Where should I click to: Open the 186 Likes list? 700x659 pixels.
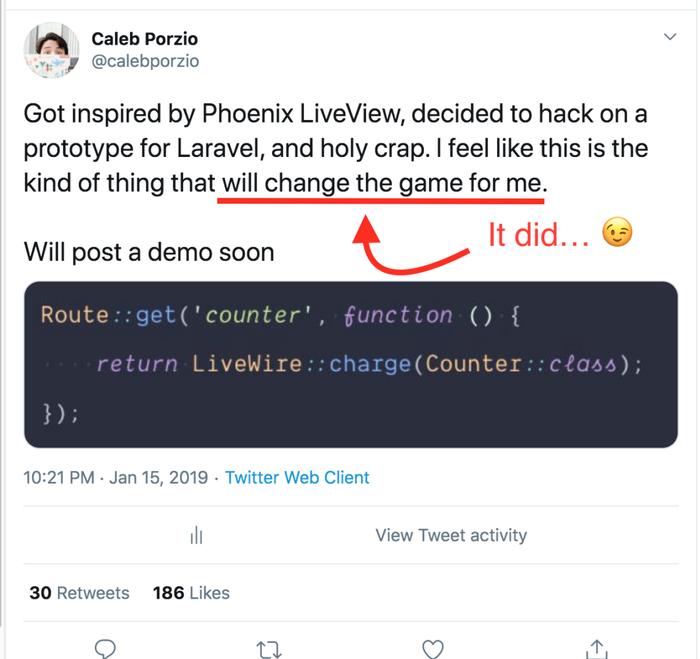191,593
